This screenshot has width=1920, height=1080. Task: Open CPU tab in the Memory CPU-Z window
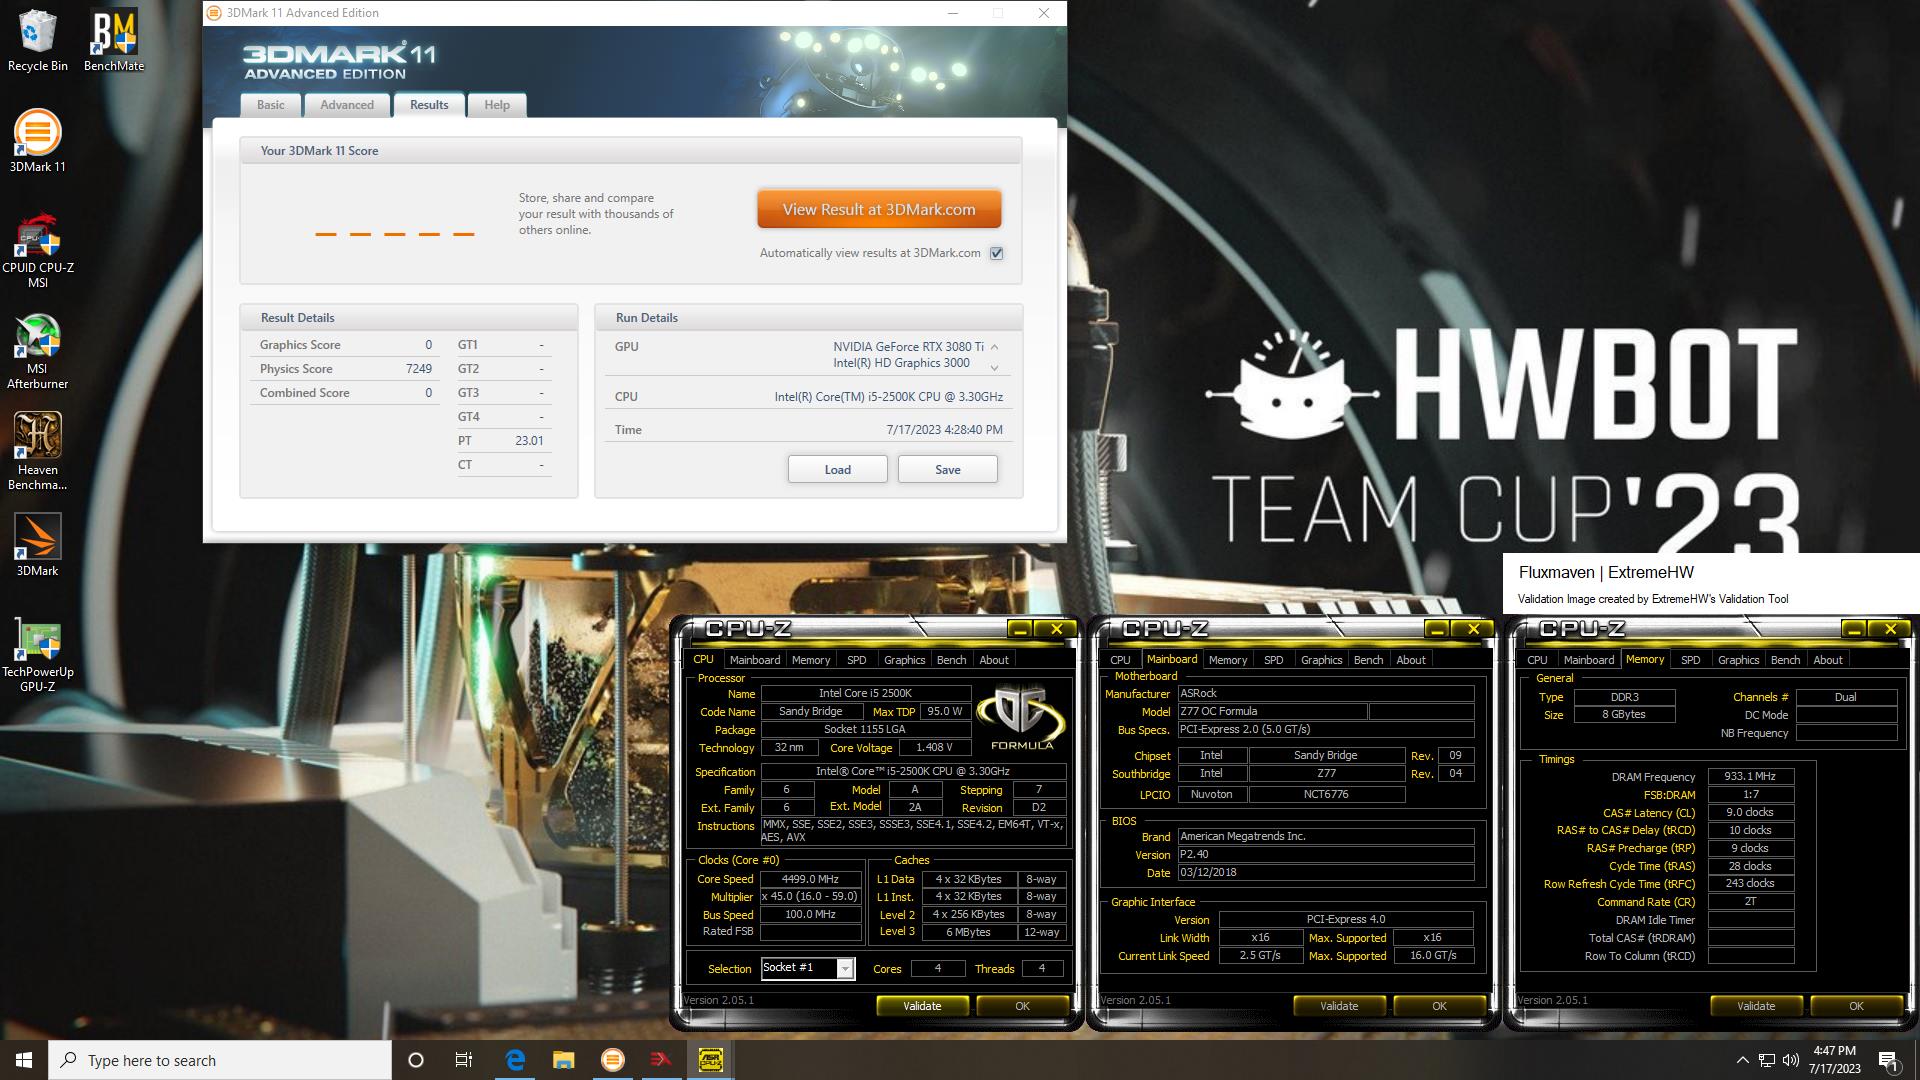1537,660
